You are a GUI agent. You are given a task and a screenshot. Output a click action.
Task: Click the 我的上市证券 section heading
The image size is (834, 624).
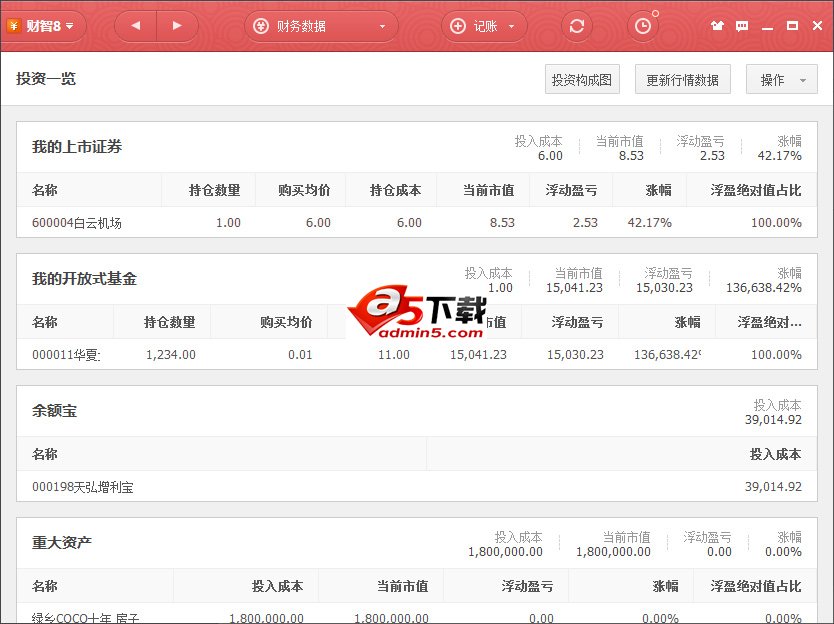pos(77,146)
